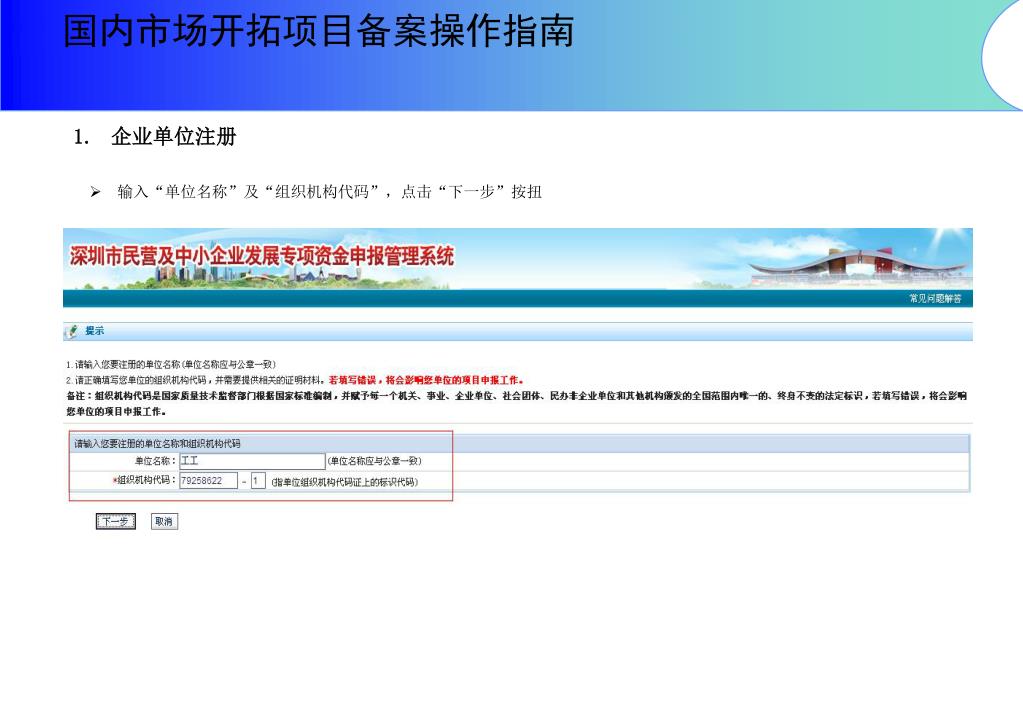Click the 组织机构代码 field label
This screenshot has width=1023, height=708.
(145, 480)
